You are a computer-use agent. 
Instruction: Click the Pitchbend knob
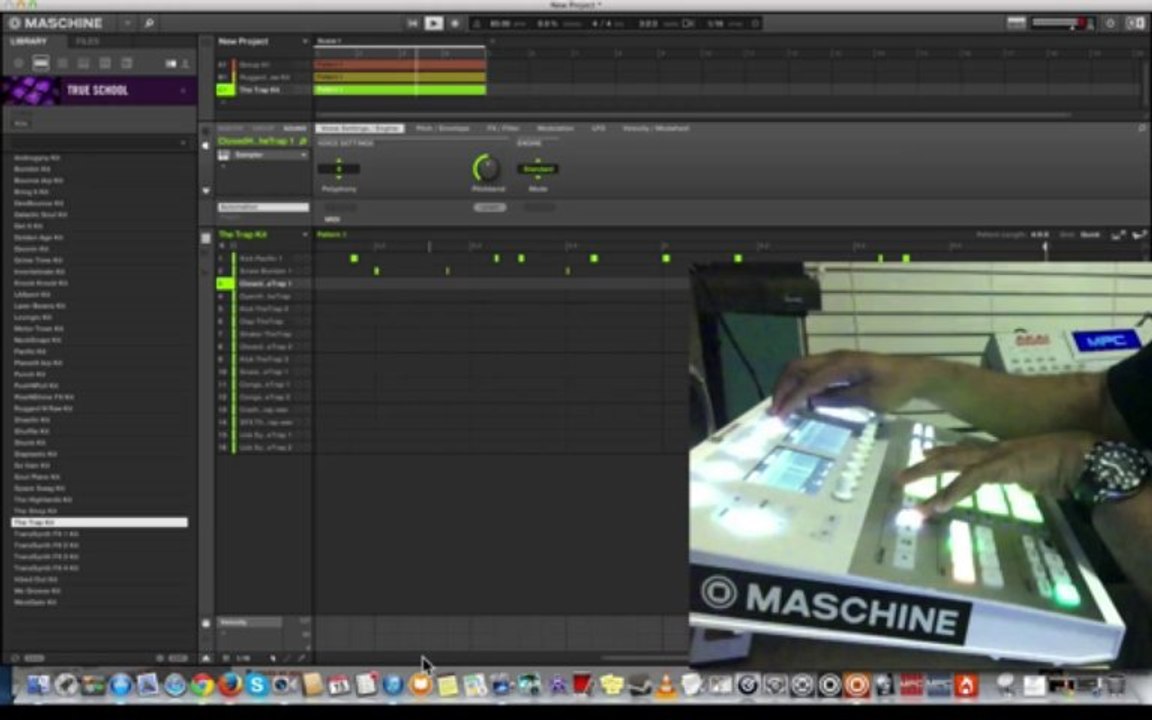pos(486,168)
